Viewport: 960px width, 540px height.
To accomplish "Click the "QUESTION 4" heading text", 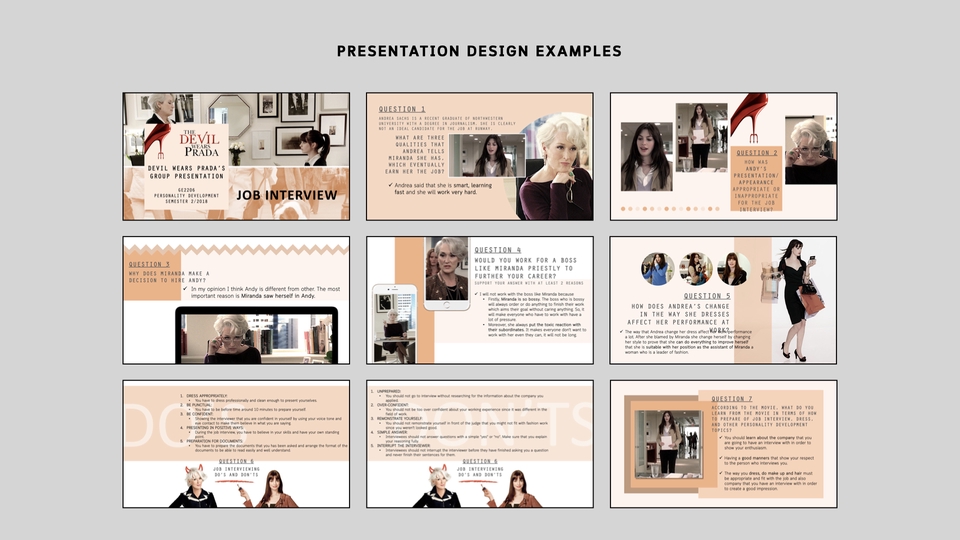I will [x=498, y=250].
